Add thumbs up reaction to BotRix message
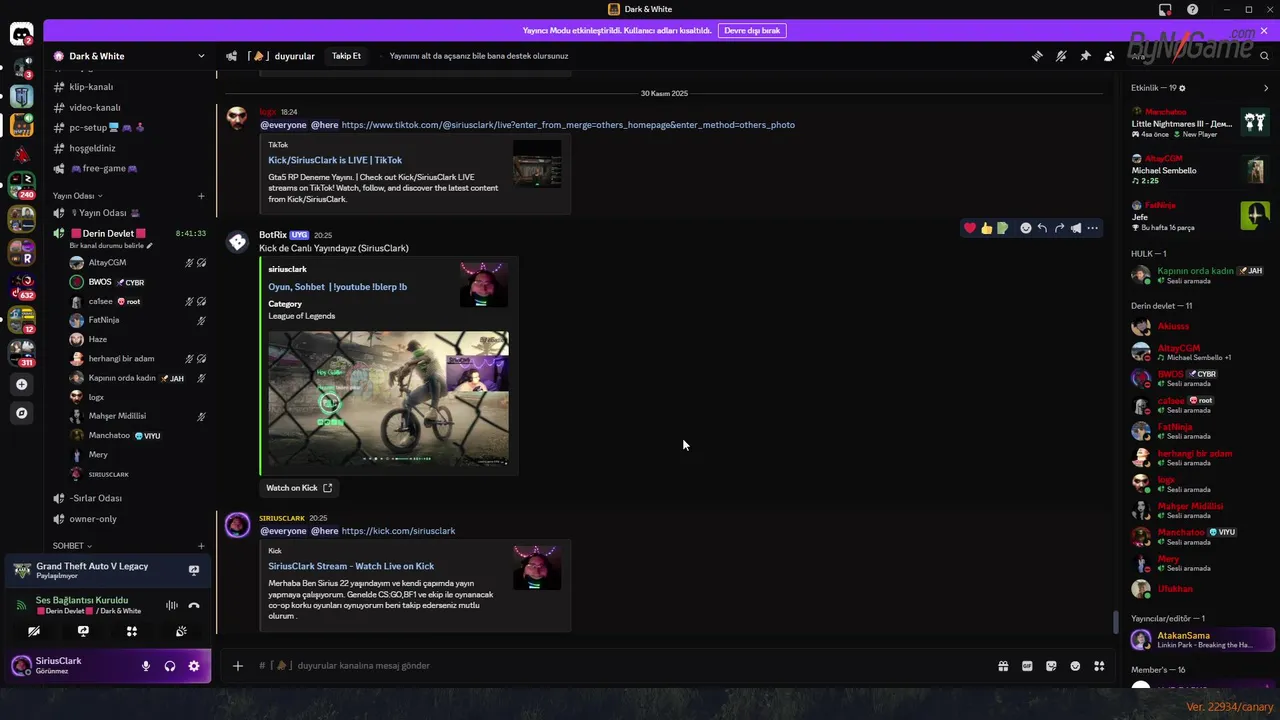 (x=986, y=228)
